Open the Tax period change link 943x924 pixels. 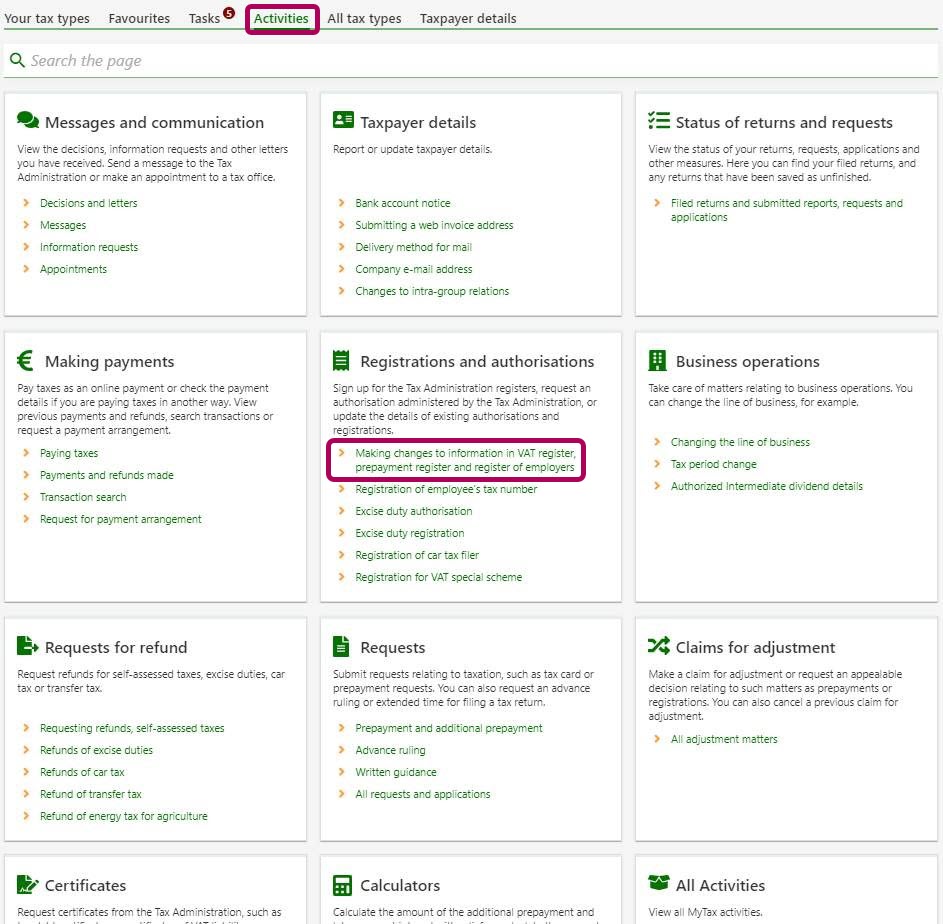713,464
